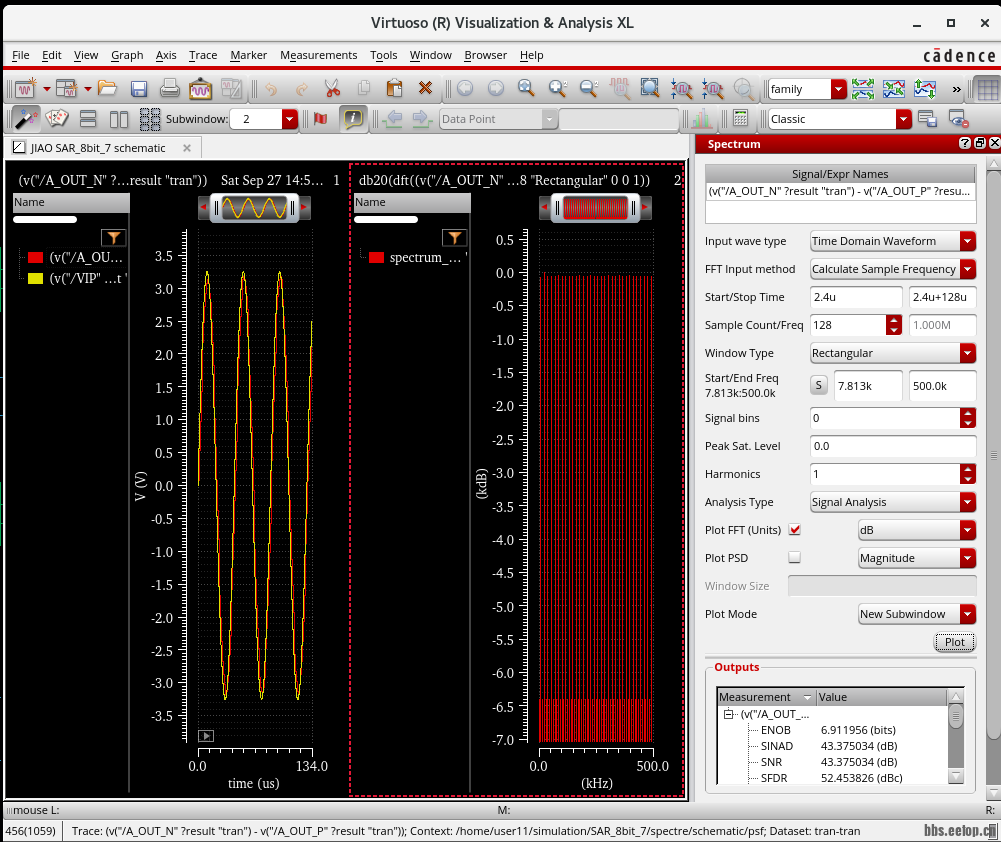This screenshot has height=842, width=1001.
Task: Open Input wave type dropdown
Action: pos(968,241)
